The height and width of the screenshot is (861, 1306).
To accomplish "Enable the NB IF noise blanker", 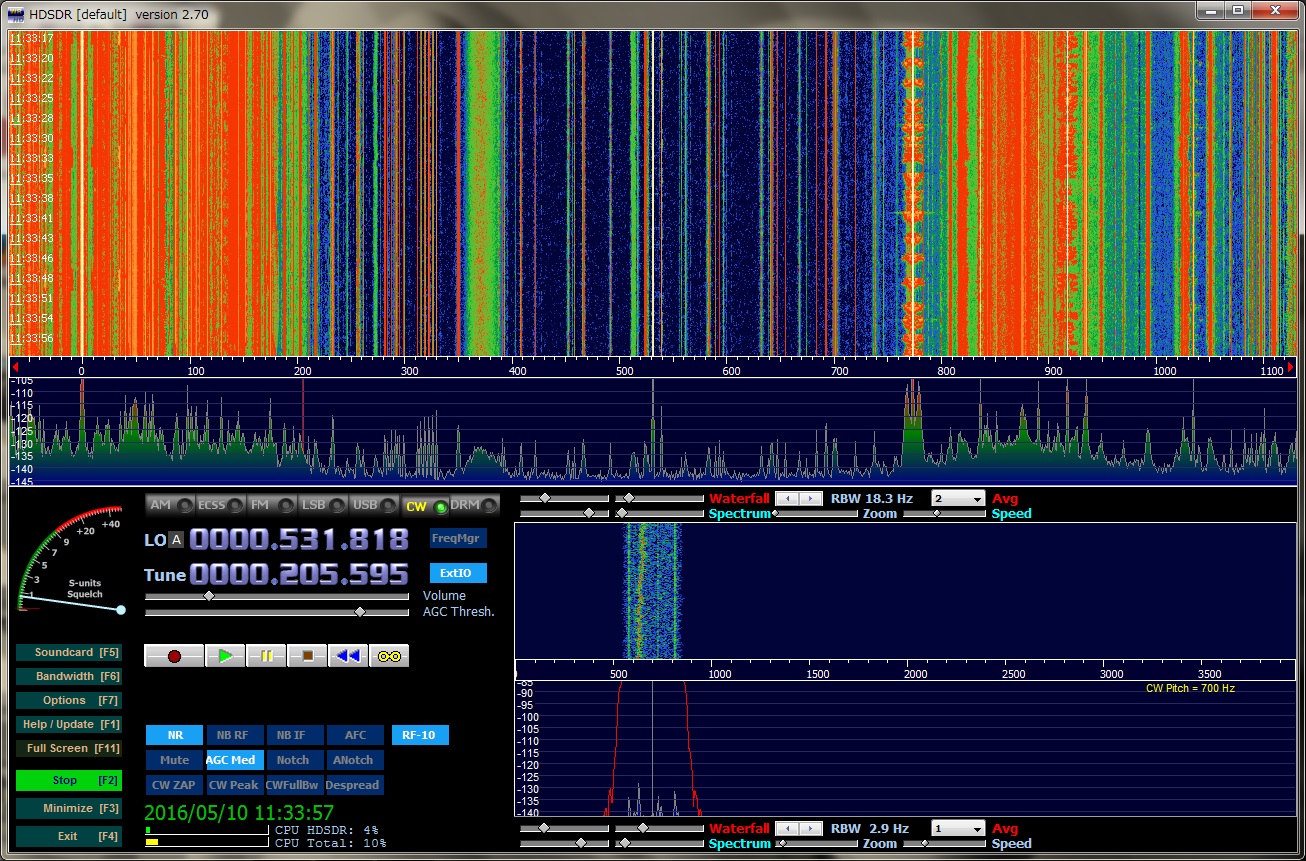I will click(x=293, y=735).
